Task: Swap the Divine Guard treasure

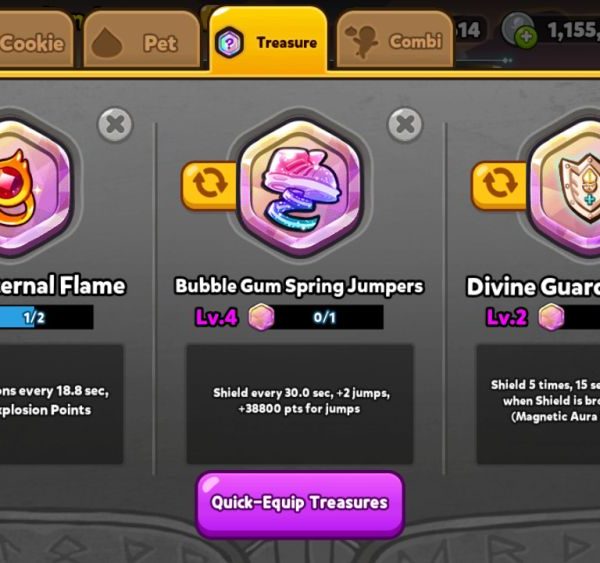Action: [x=499, y=186]
